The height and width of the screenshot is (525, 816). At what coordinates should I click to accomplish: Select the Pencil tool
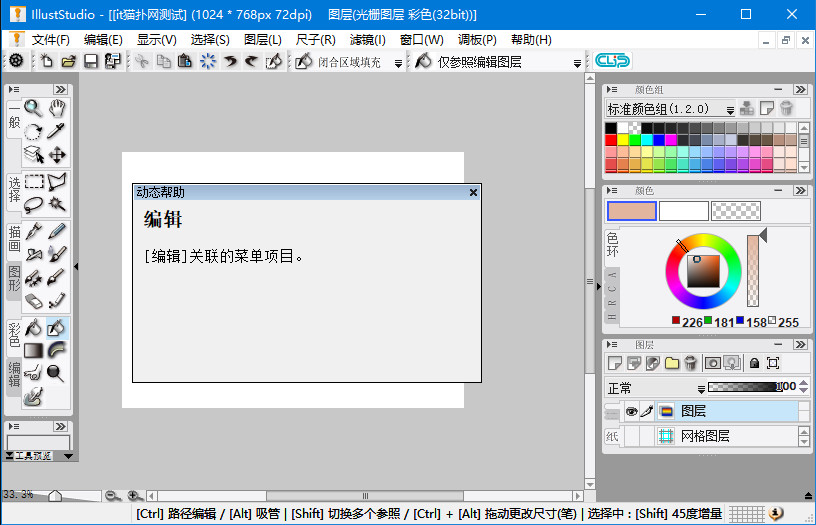click(x=57, y=231)
